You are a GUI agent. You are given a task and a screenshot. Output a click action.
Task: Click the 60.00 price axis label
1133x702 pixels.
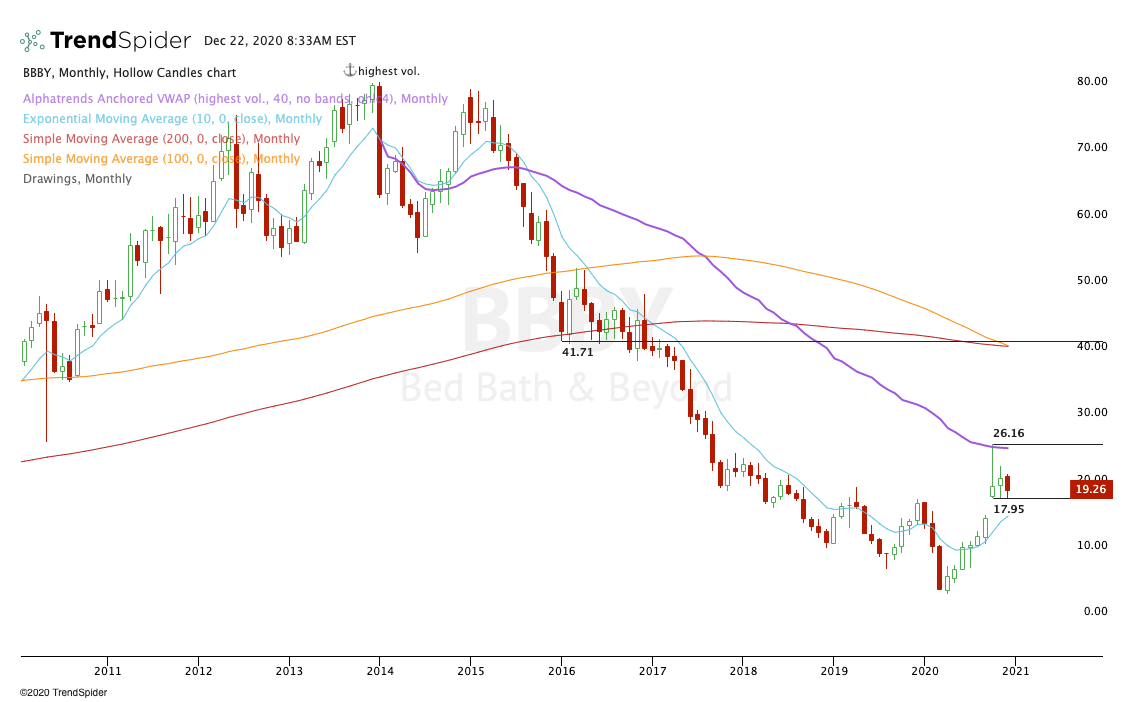(1092, 214)
